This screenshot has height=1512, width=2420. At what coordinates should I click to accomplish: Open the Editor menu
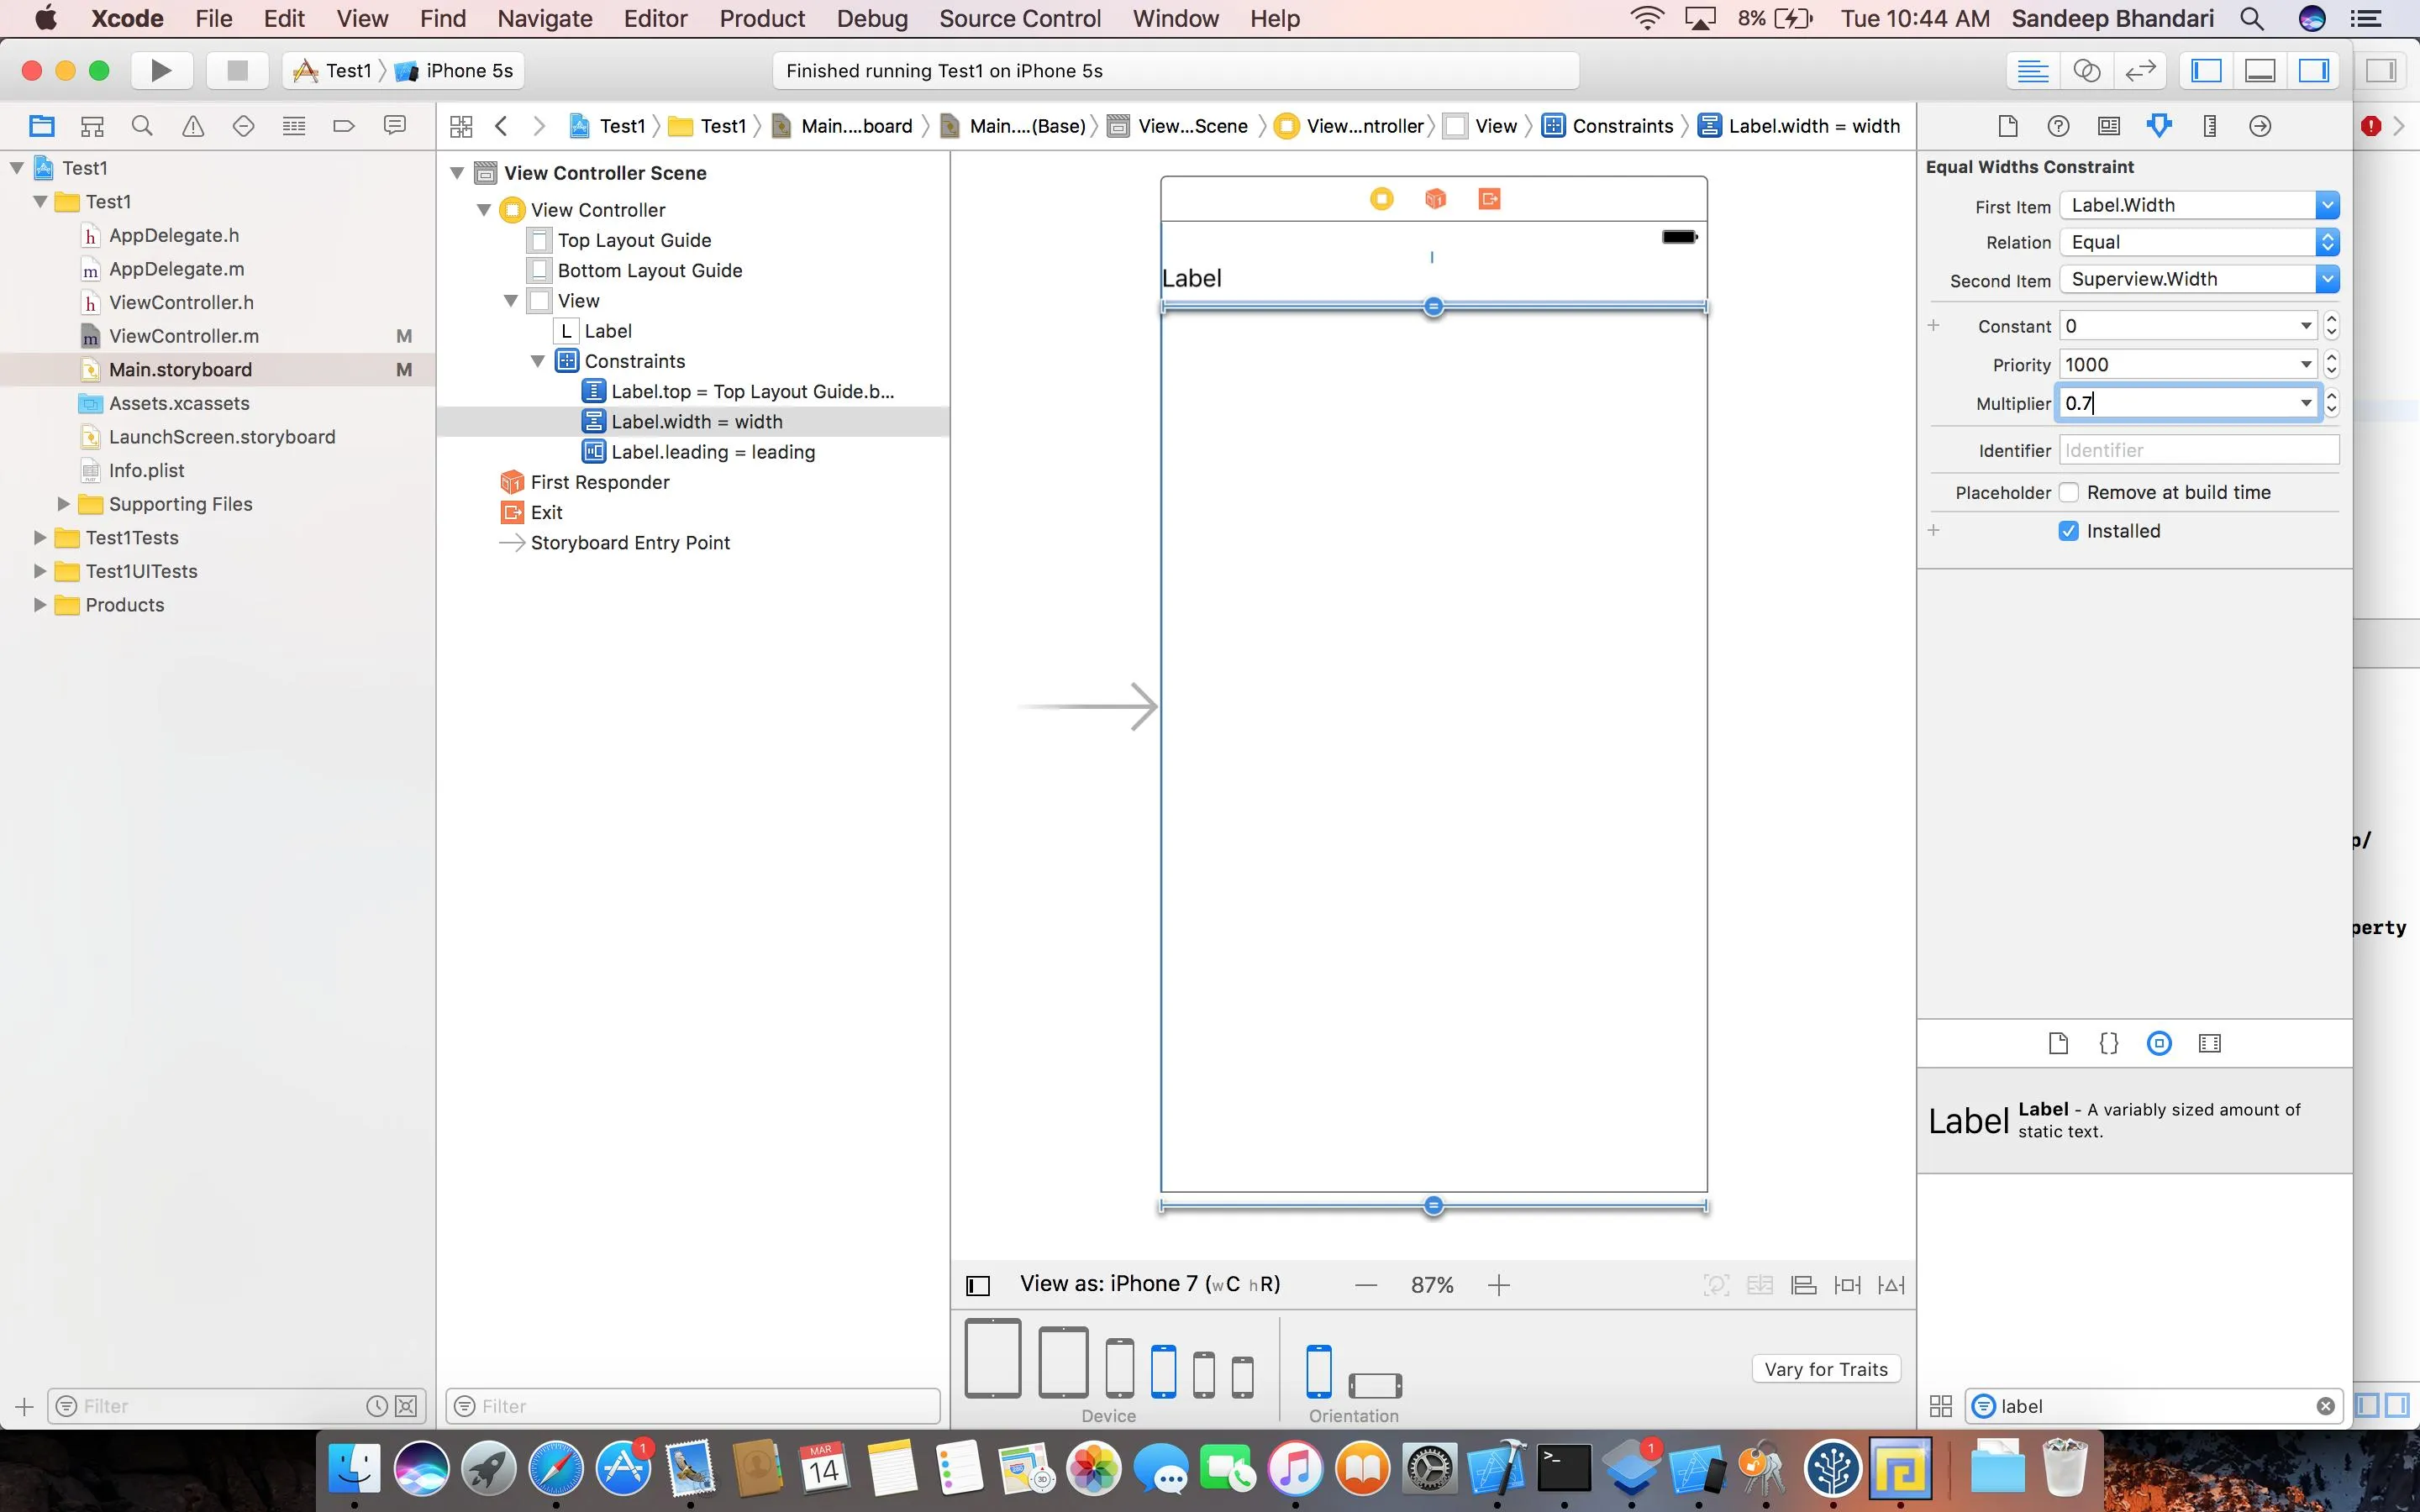655,18
